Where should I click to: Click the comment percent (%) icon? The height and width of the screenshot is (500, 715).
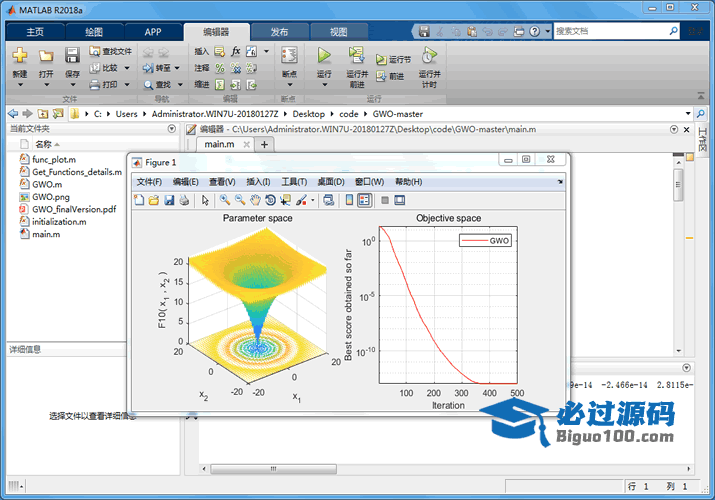tap(220, 68)
